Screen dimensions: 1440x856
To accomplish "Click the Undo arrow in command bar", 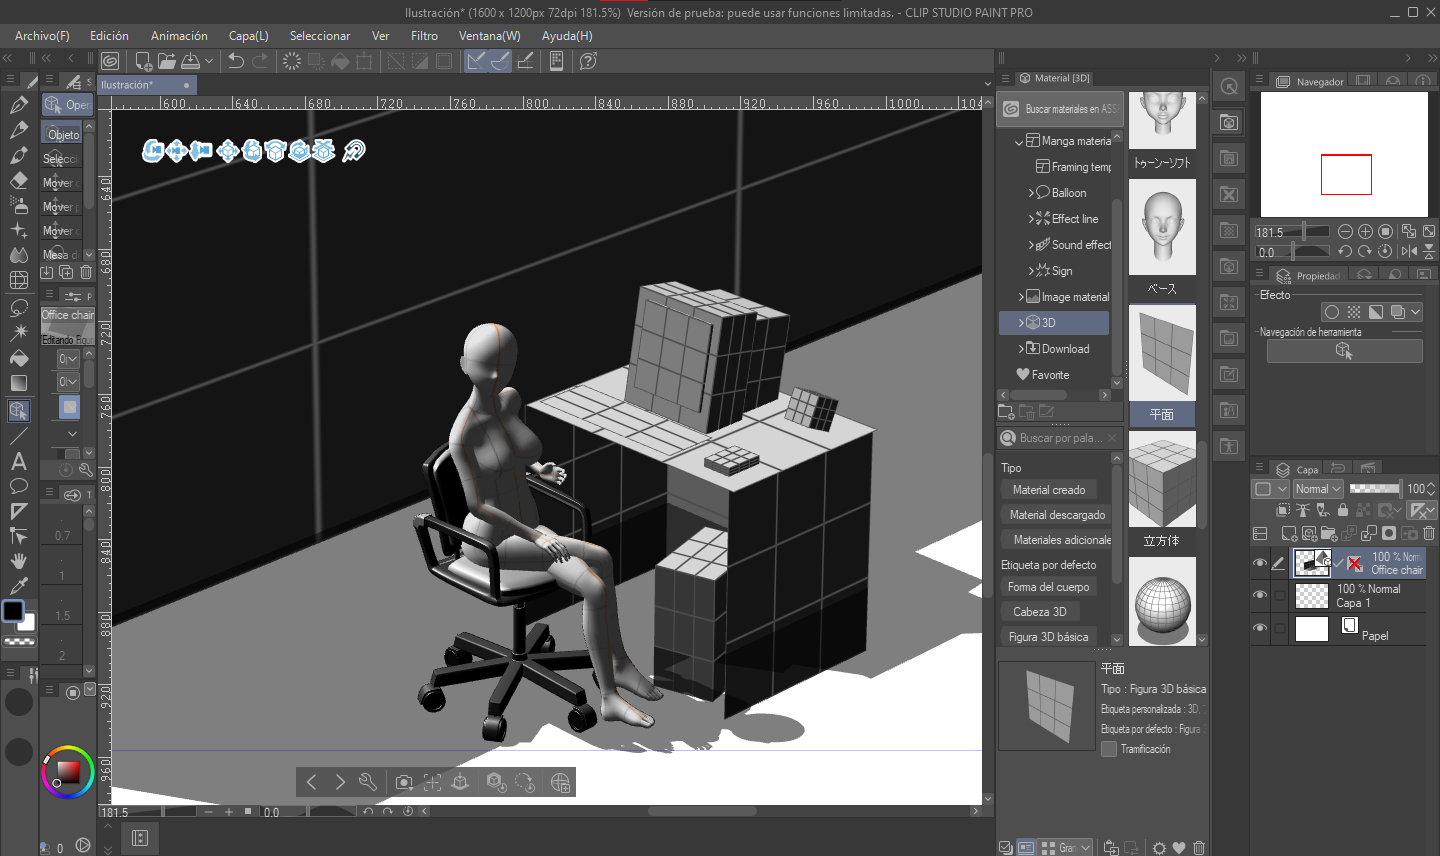I will [x=236, y=61].
